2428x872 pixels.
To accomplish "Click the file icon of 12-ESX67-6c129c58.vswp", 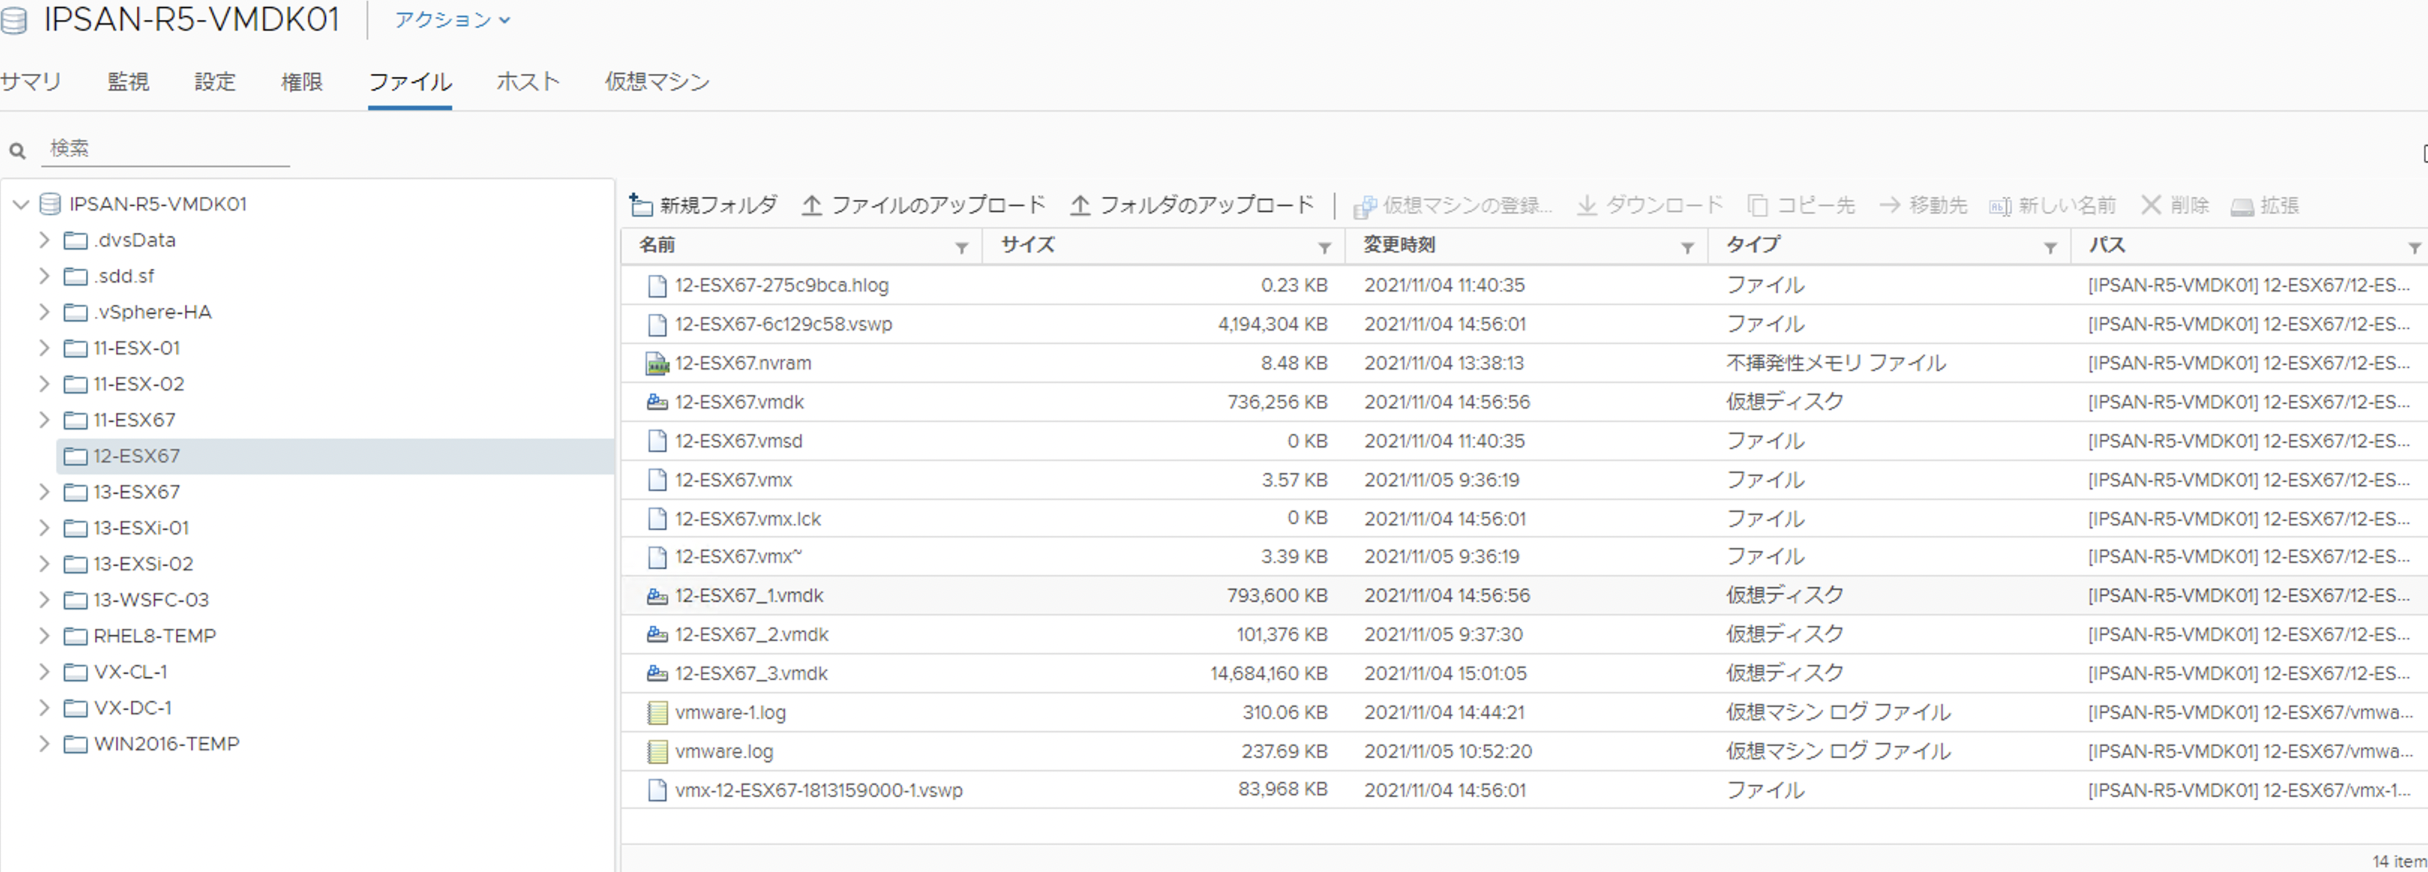I will (x=657, y=324).
